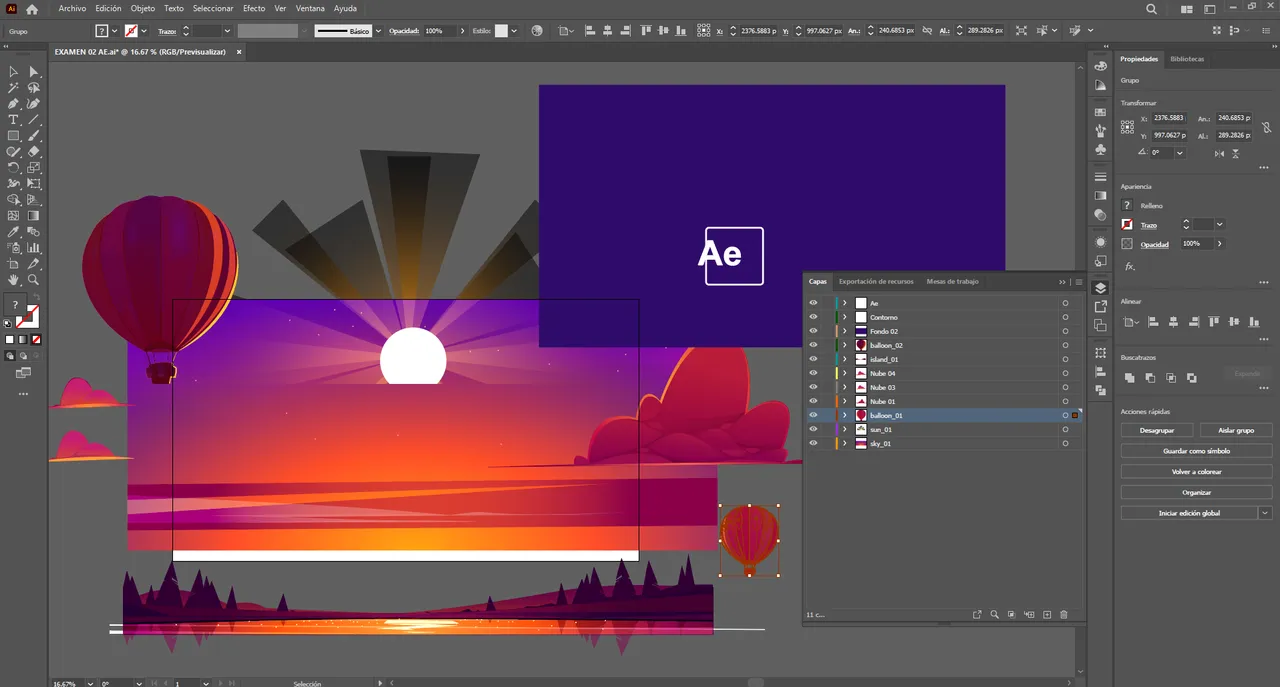
Task: Hide the balloon_02 layer
Action: point(813,345)
